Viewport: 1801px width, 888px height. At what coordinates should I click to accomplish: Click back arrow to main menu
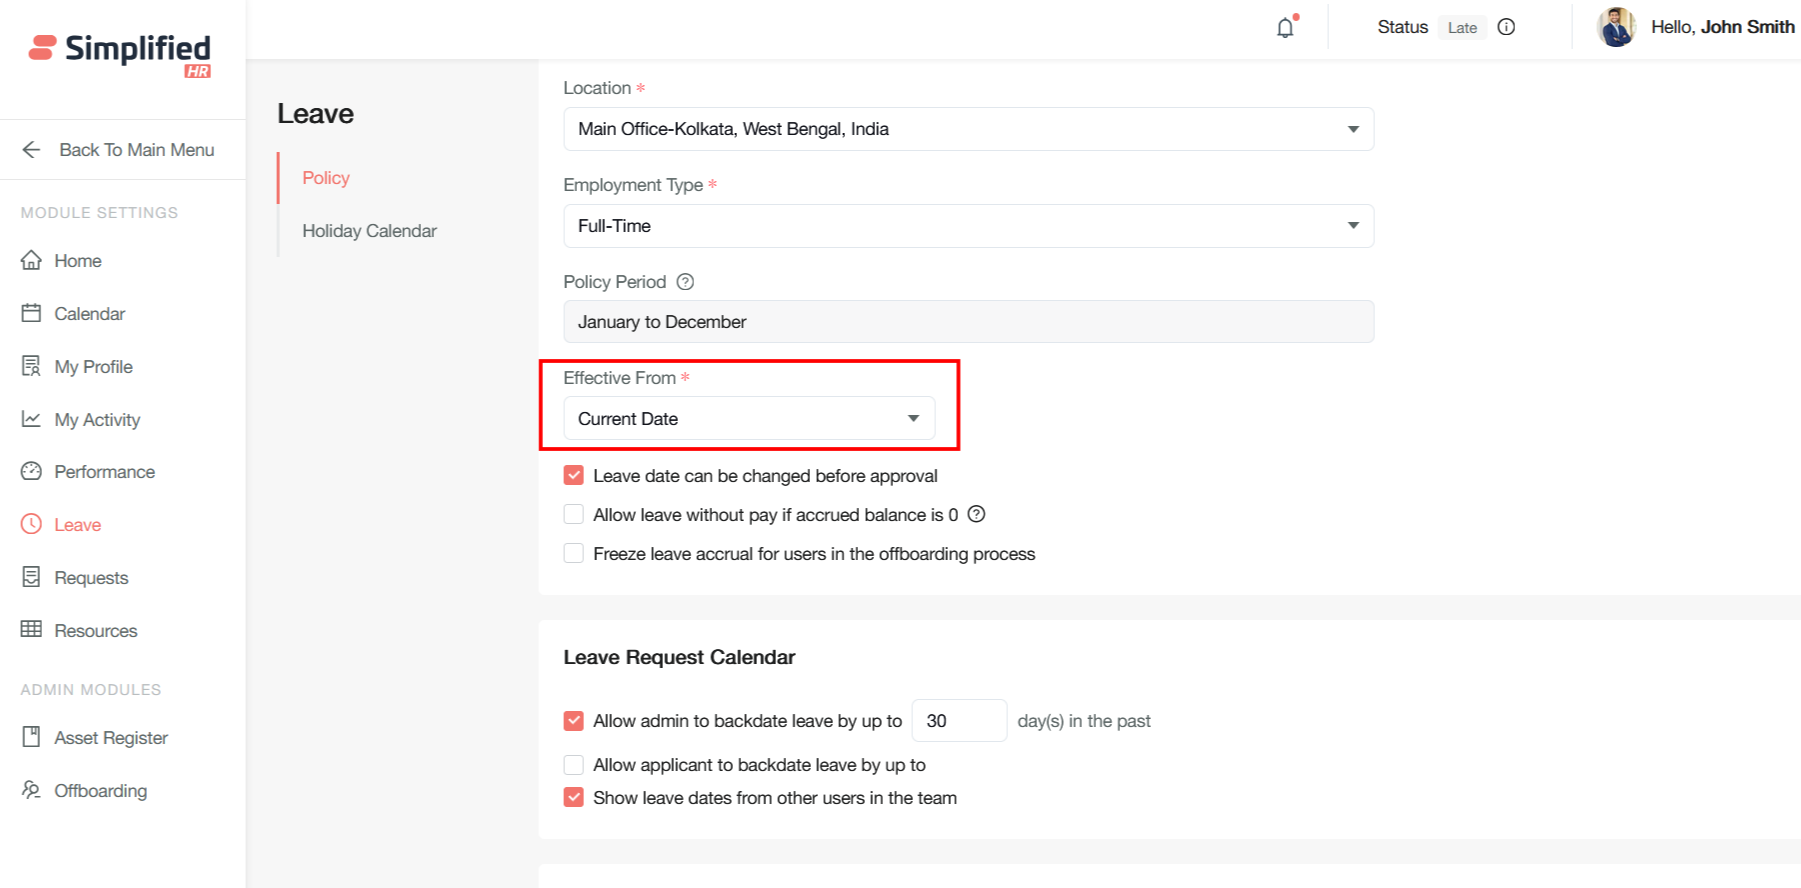pyautogui.click(x=32, y=150)
